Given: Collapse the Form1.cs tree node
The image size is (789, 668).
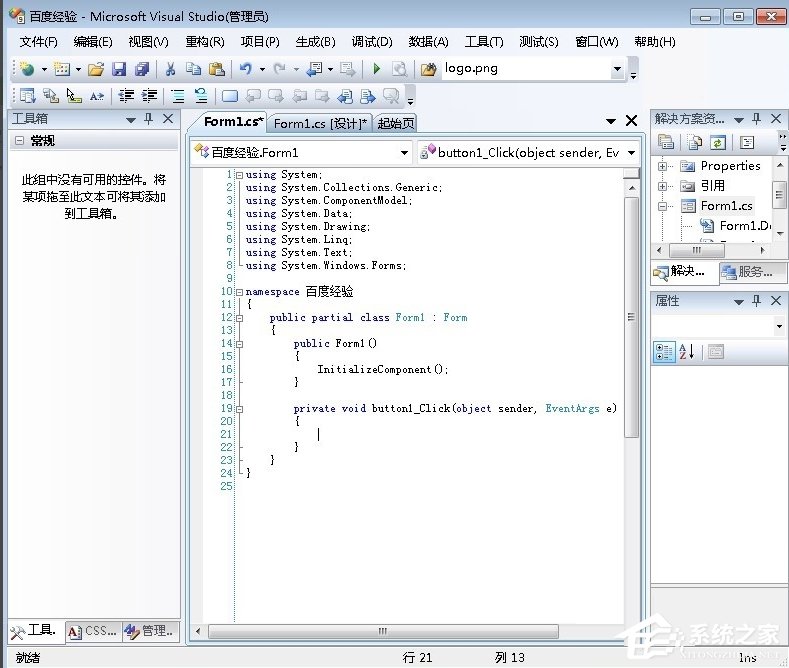Looking at the screenshot, I should pyautogui.click(x=663, y=206).
